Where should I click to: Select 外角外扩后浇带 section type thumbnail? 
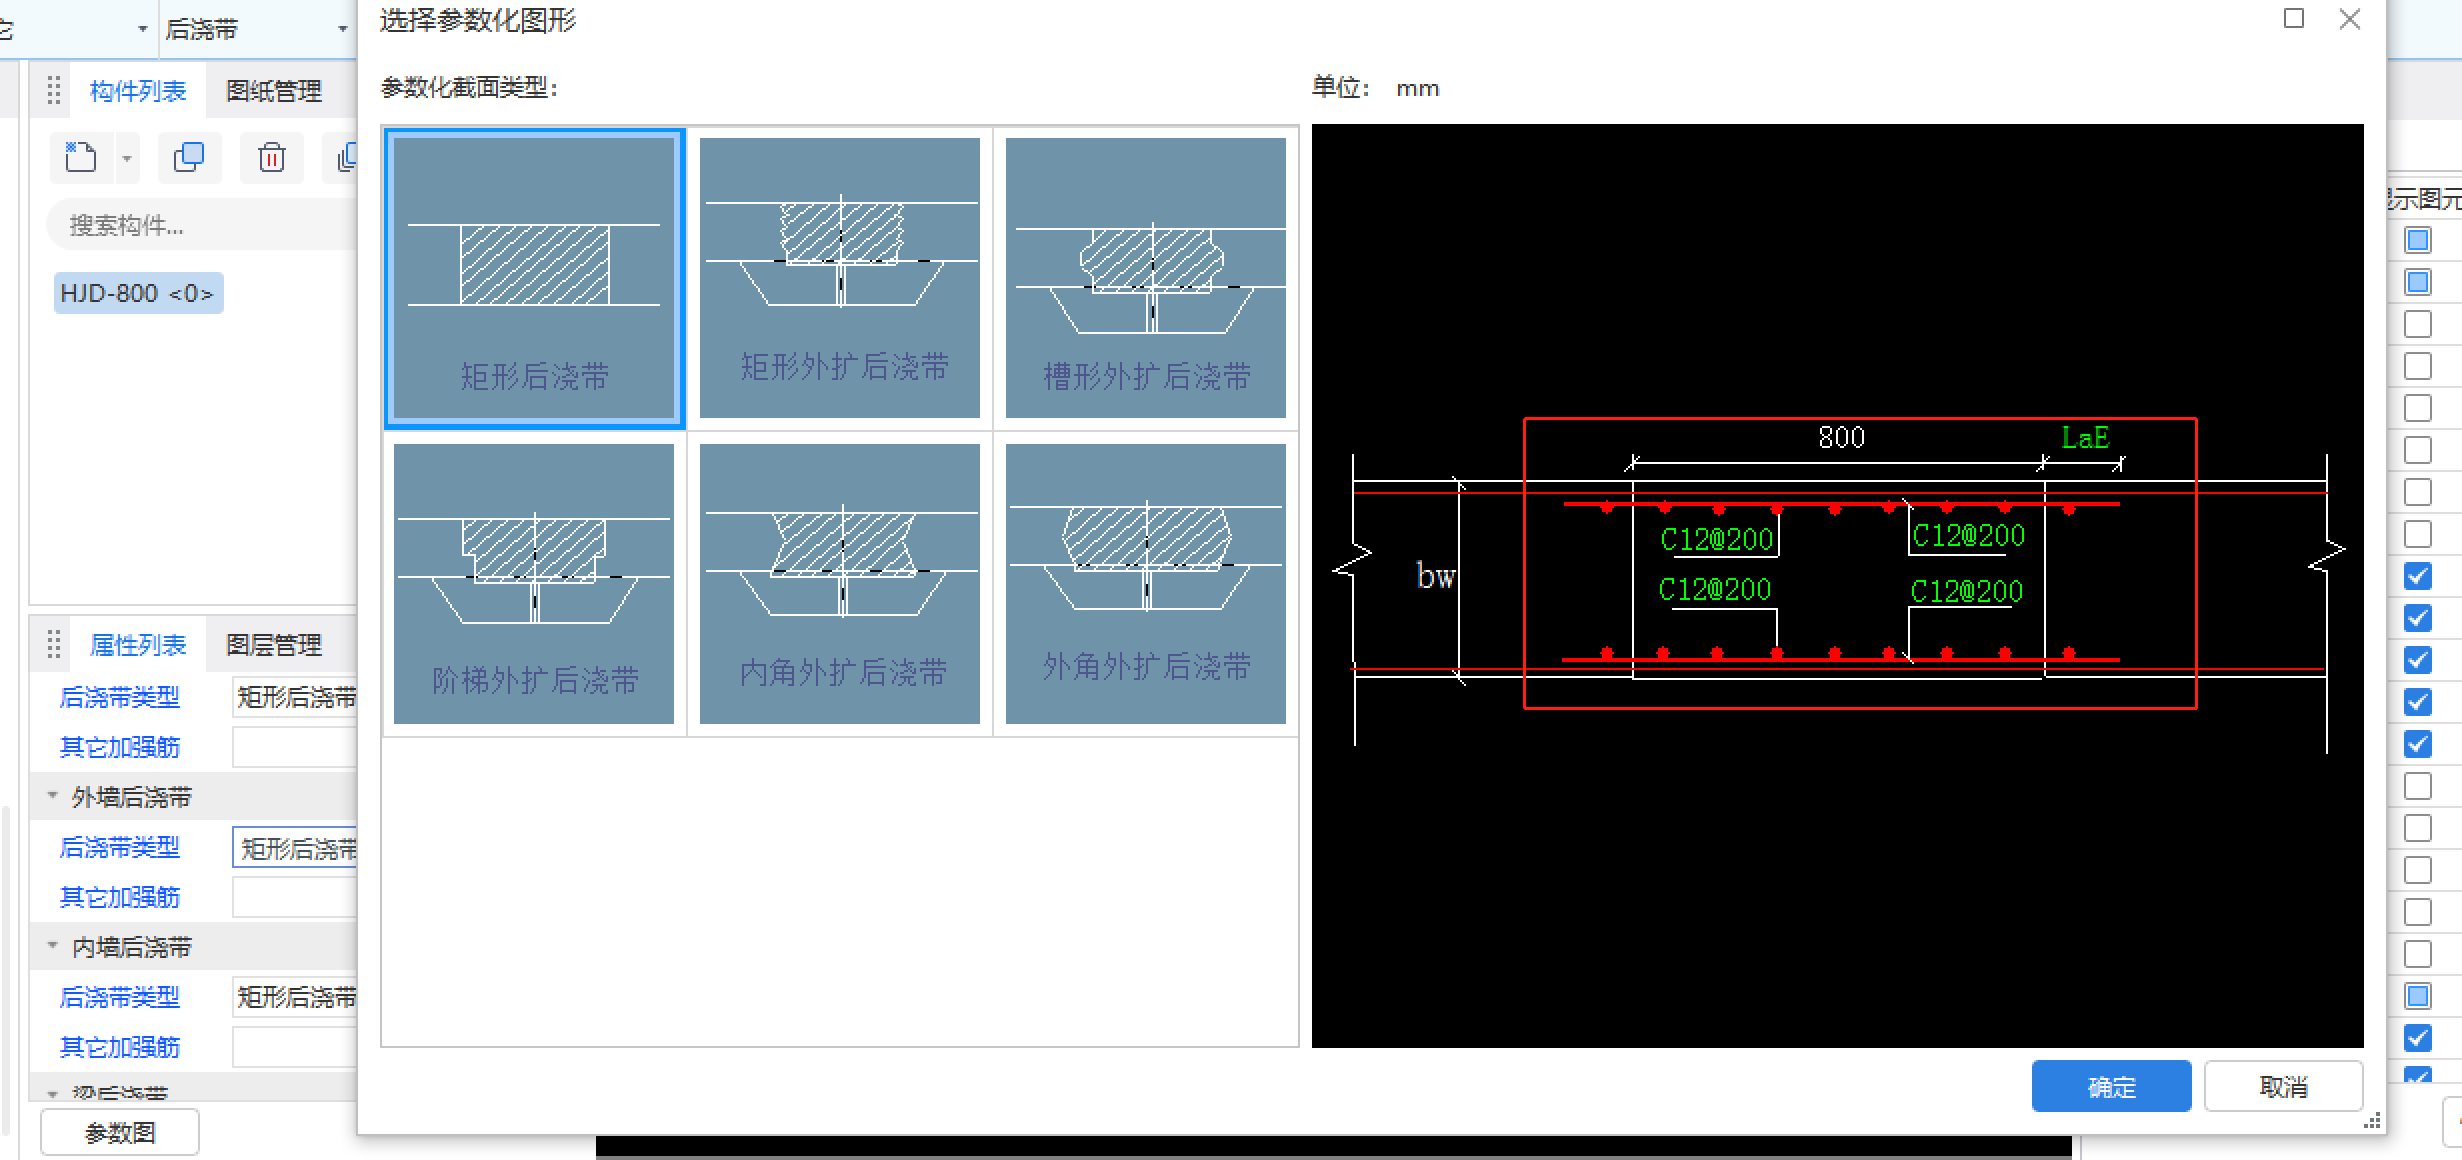pos(1146,584)
